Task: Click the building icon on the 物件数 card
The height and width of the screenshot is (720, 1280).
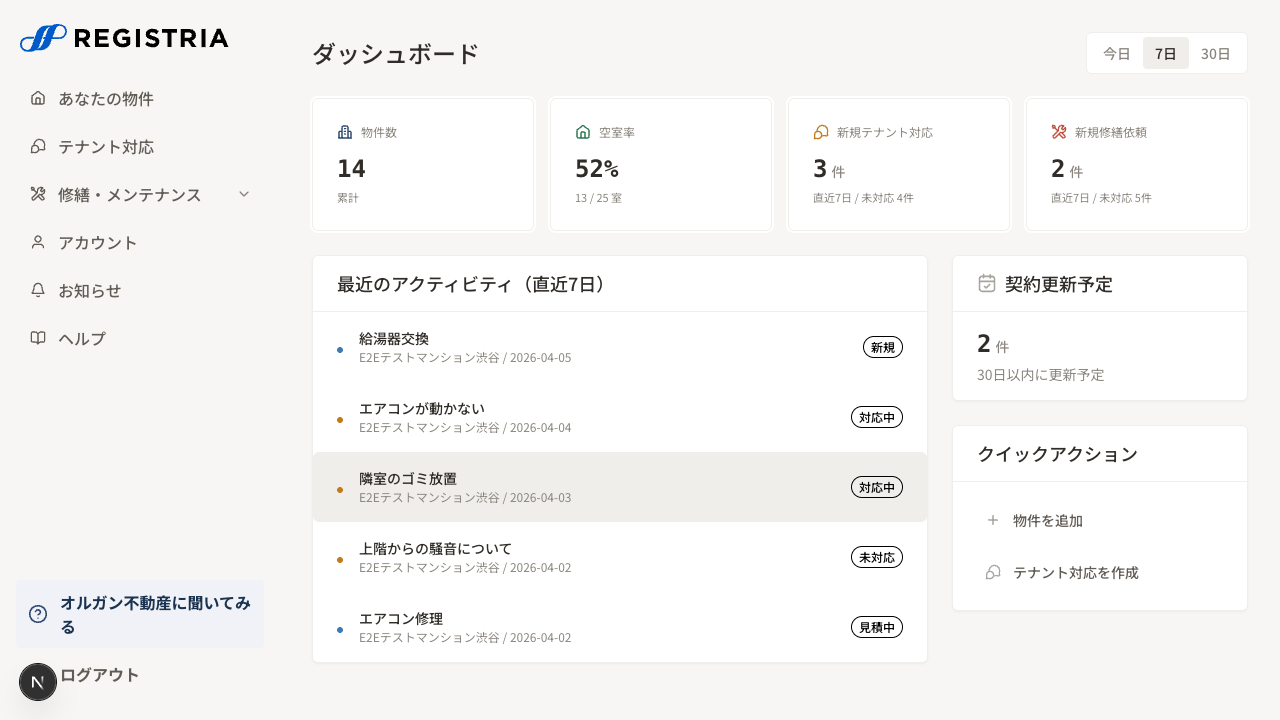Action: click(345, 132)
